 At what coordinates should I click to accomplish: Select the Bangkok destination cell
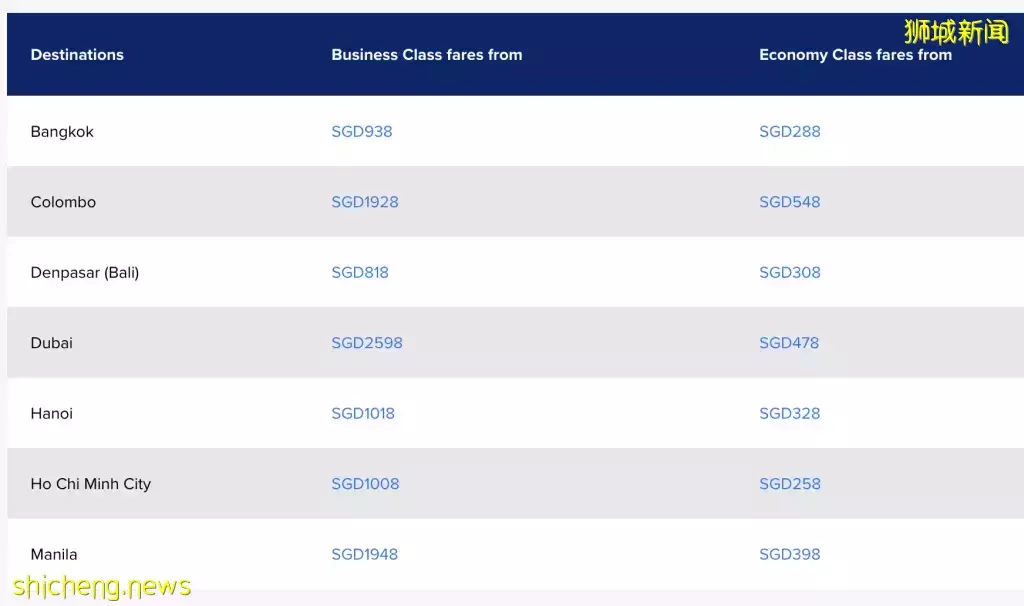62,131
